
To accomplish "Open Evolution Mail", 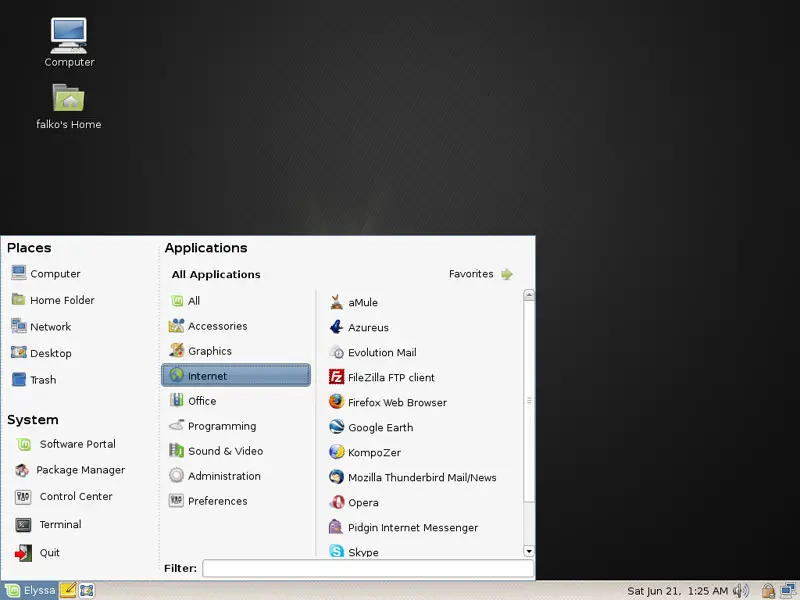I will coord(372,352).
